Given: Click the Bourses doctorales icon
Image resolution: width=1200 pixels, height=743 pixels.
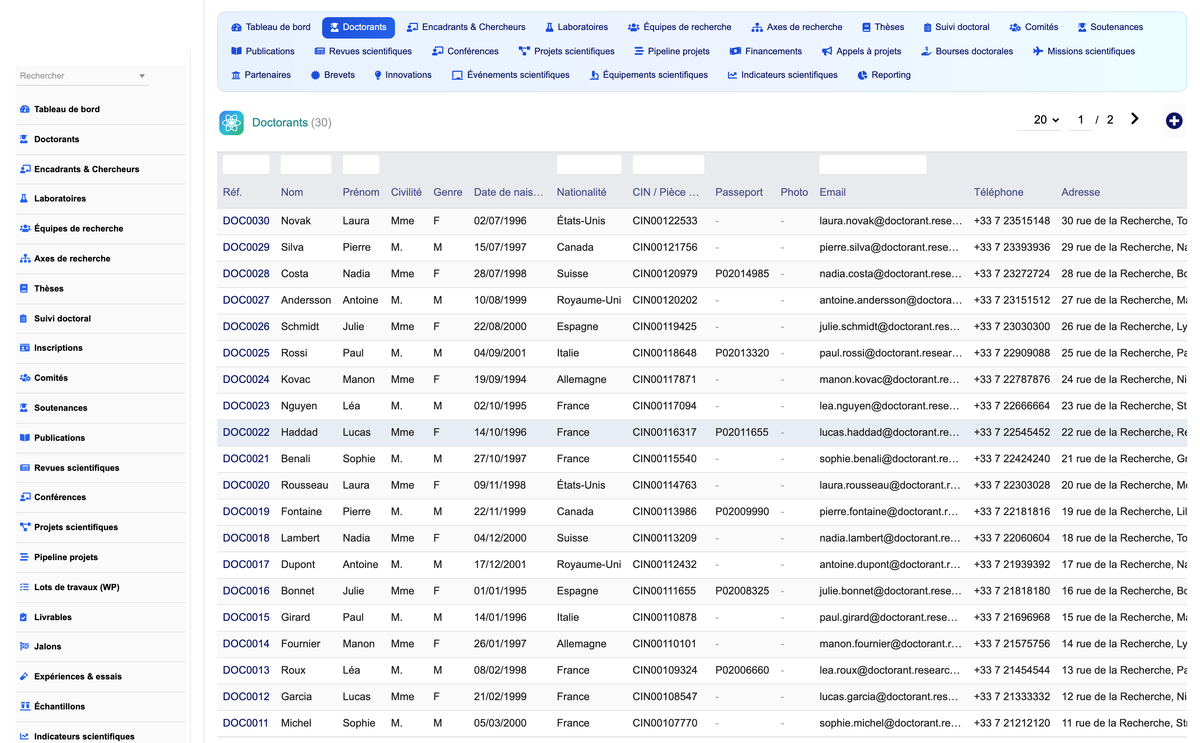Looking at the screenshot, I should (x=926, y=51).
